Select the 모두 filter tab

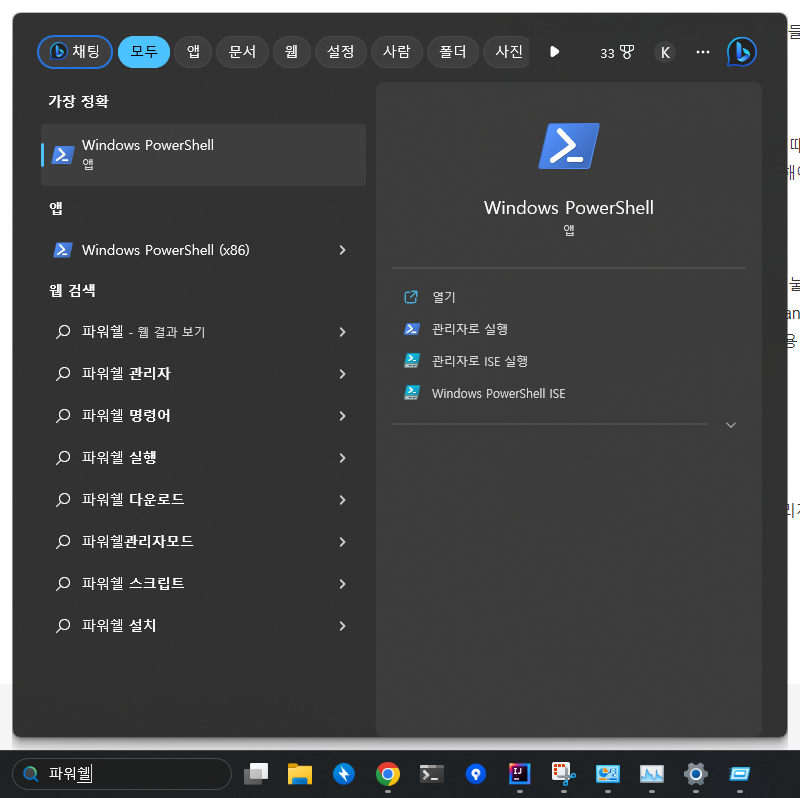point(144,52)
